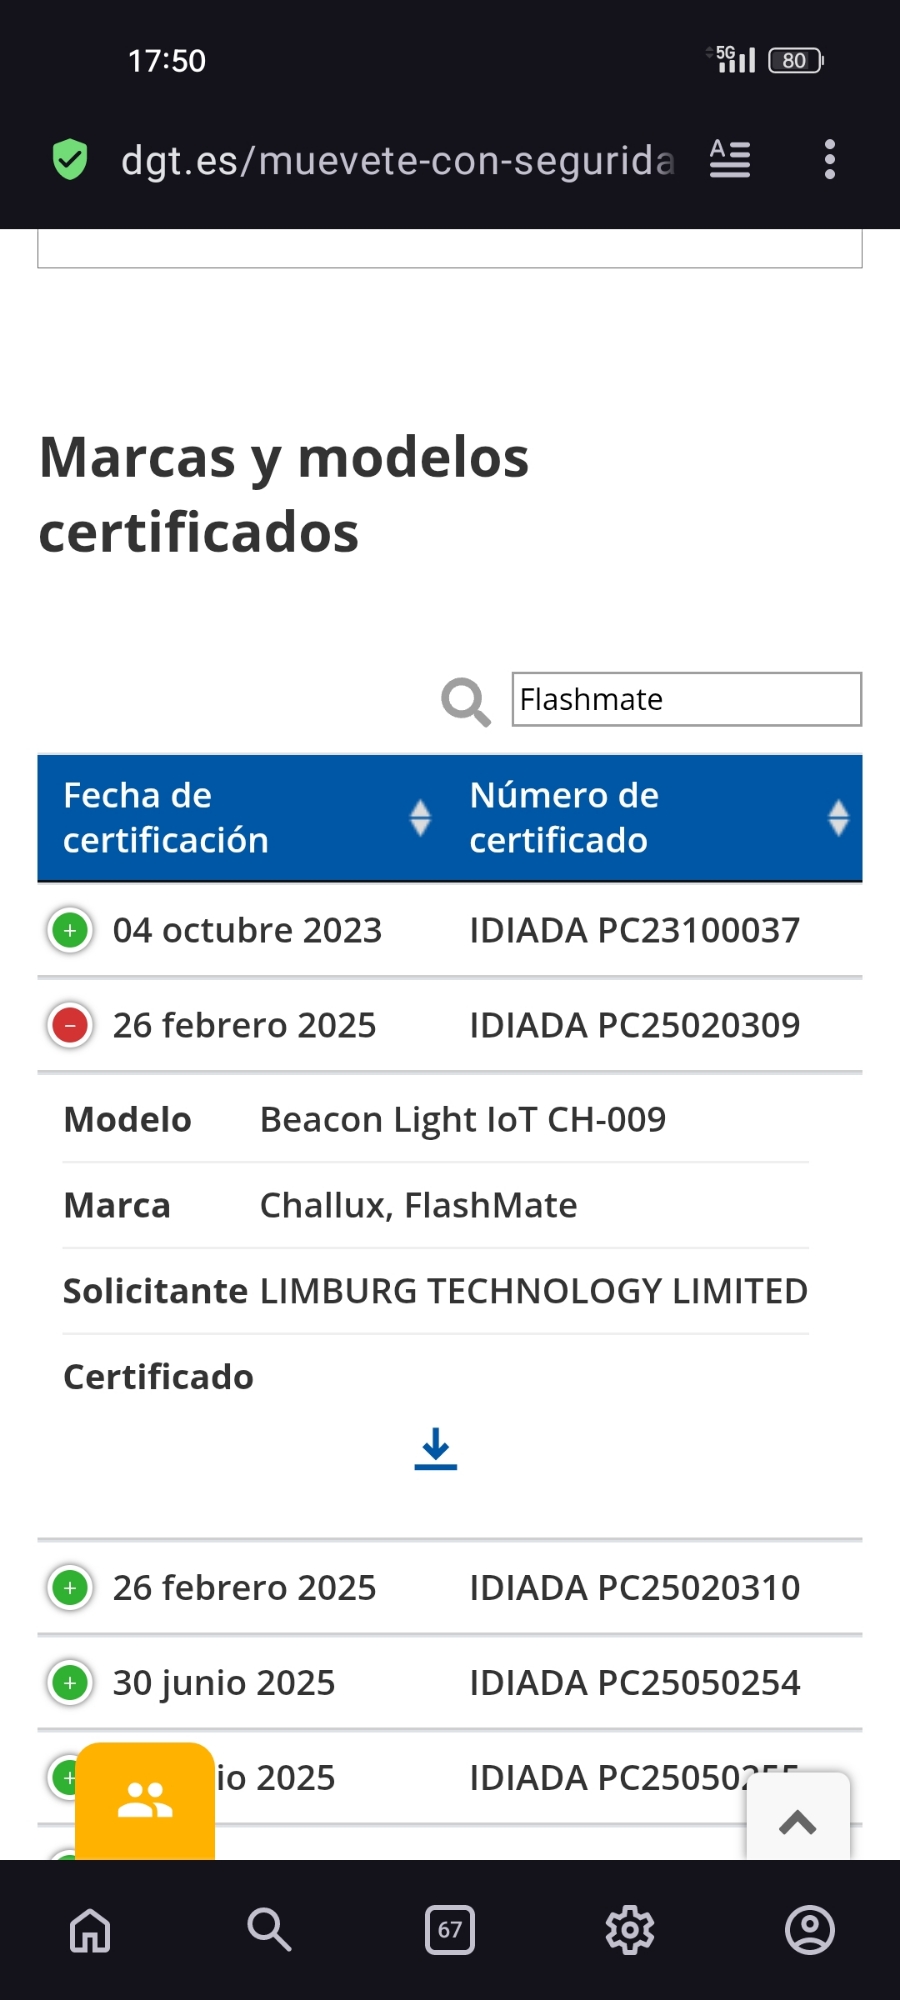Expand the 04 octubre 2023 row
Image resolution: width=900 pixels, height=2000 pixels.
(70, 931)
